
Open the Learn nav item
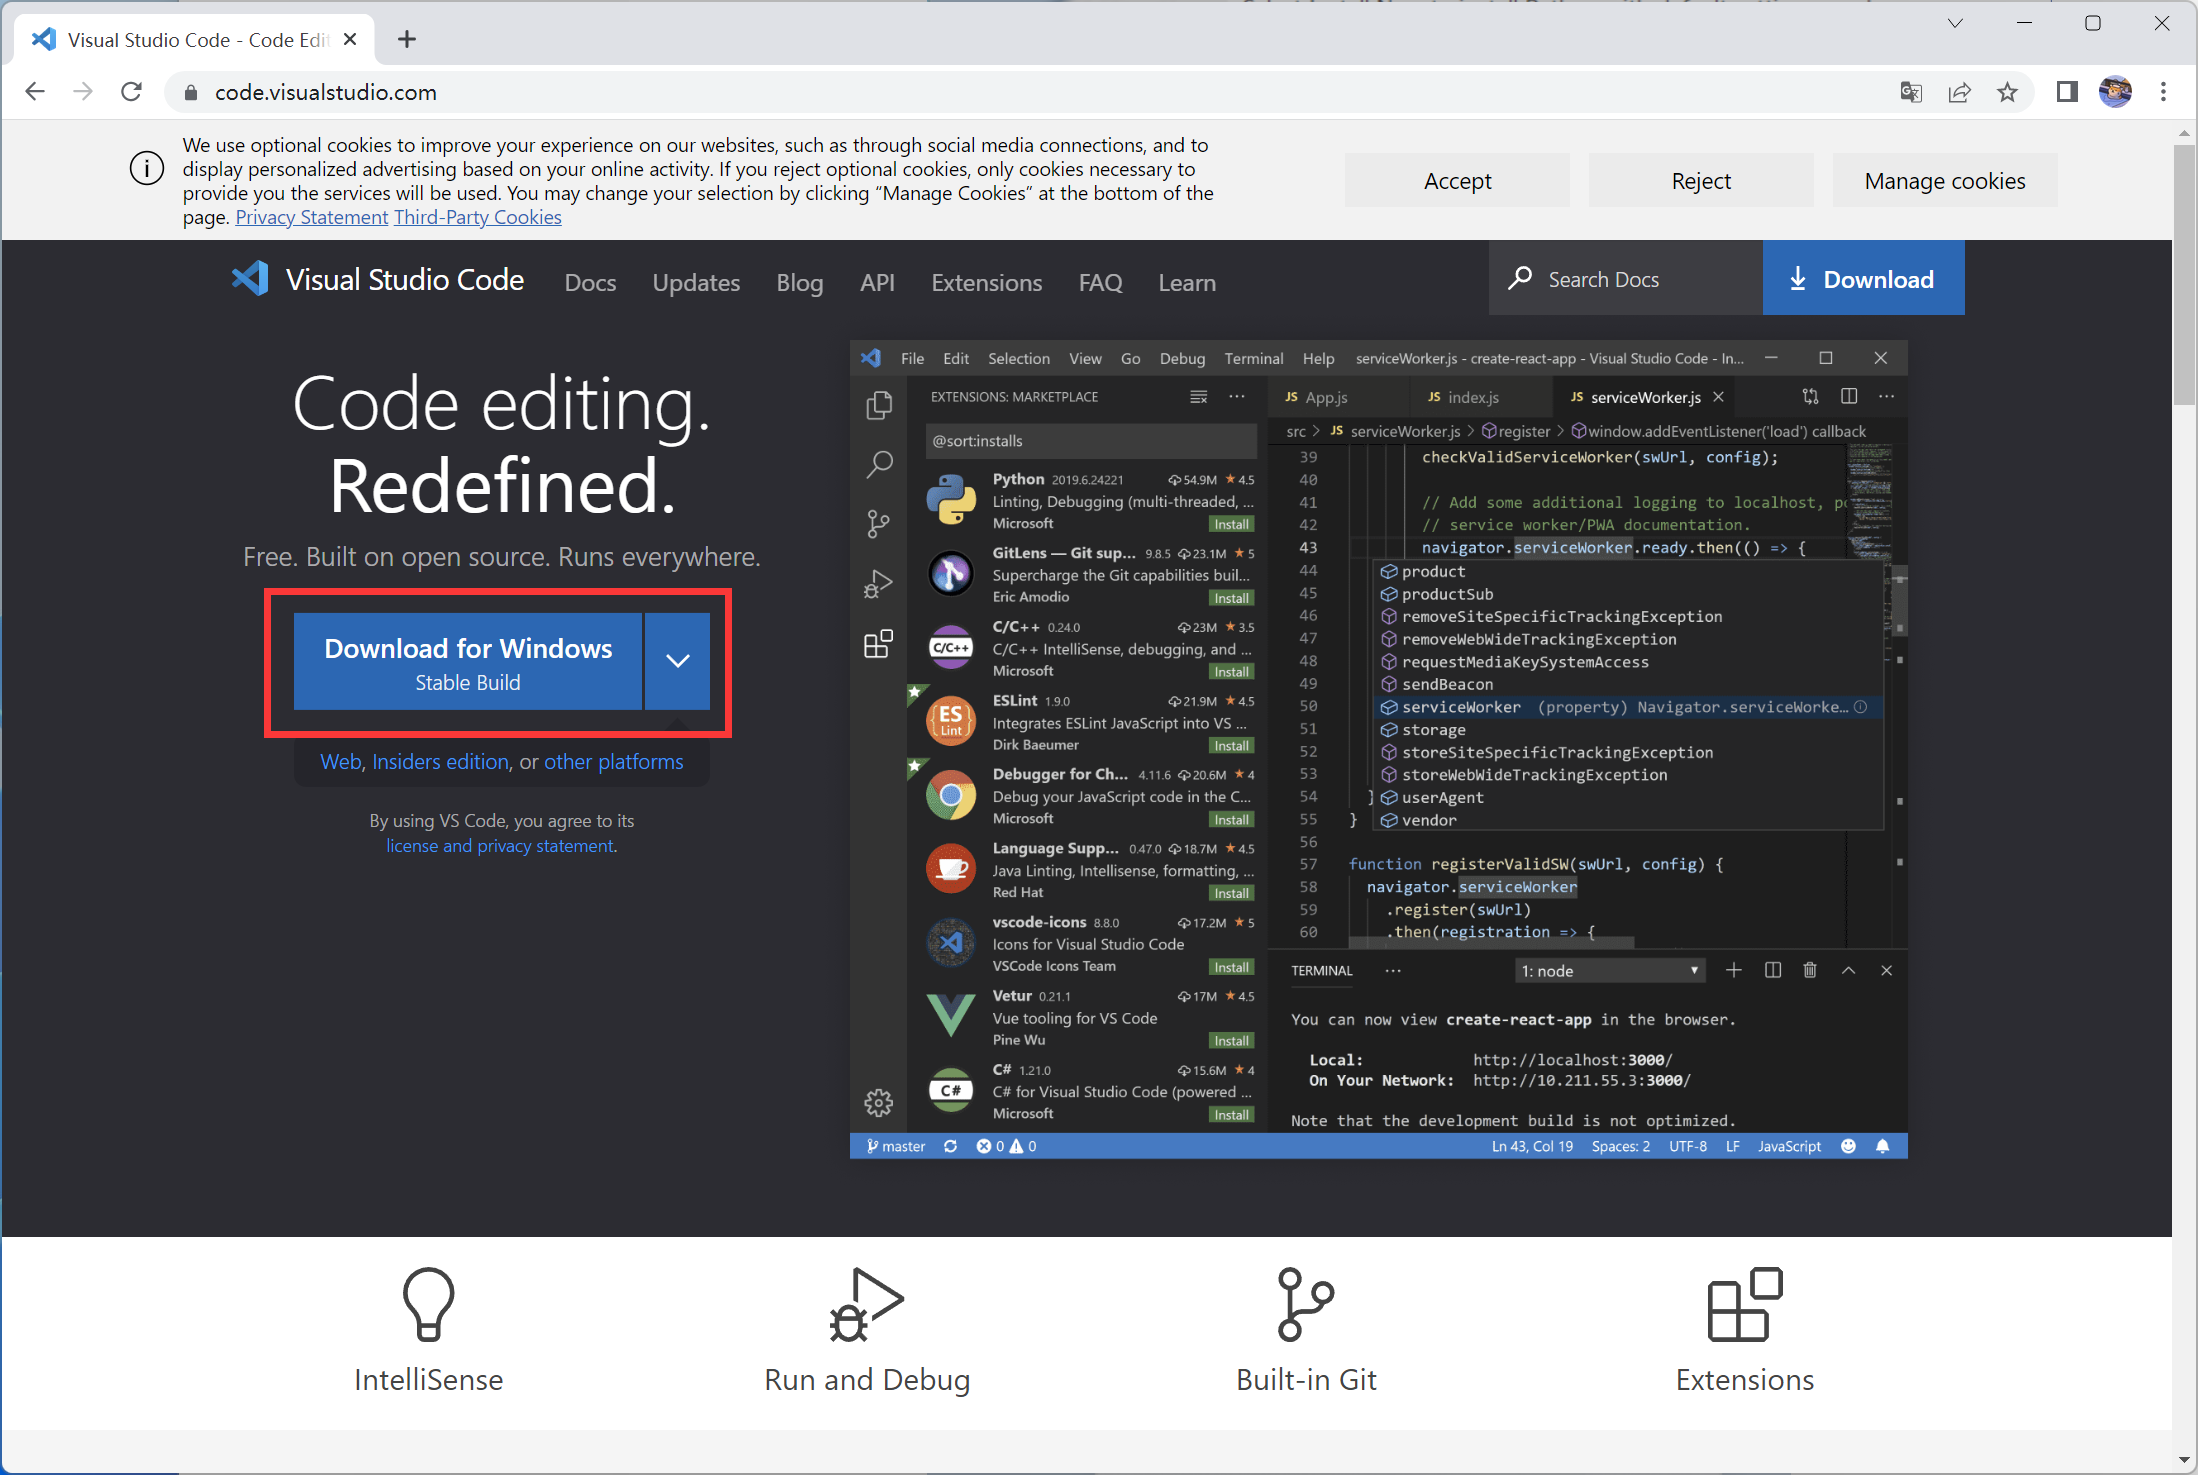coord(1187,283)
